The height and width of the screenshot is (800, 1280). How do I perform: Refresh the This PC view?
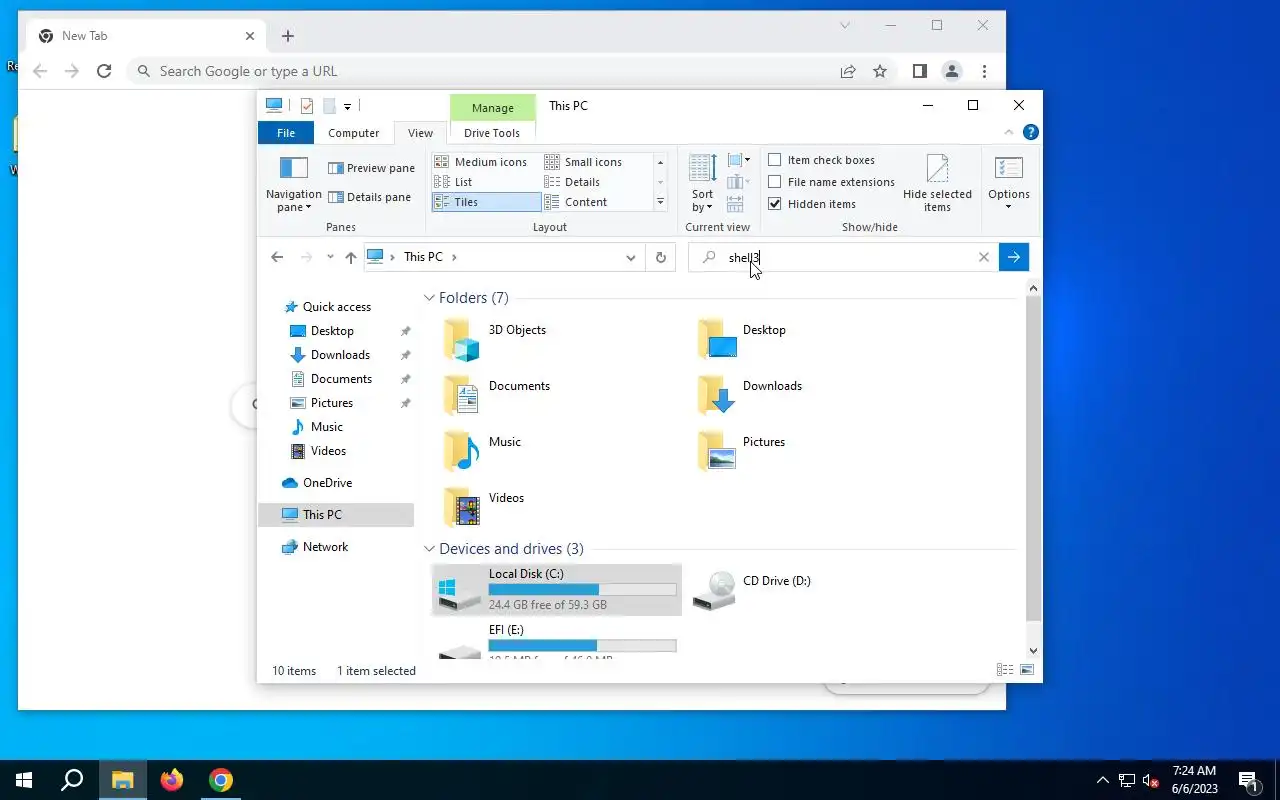click(660, 257)
